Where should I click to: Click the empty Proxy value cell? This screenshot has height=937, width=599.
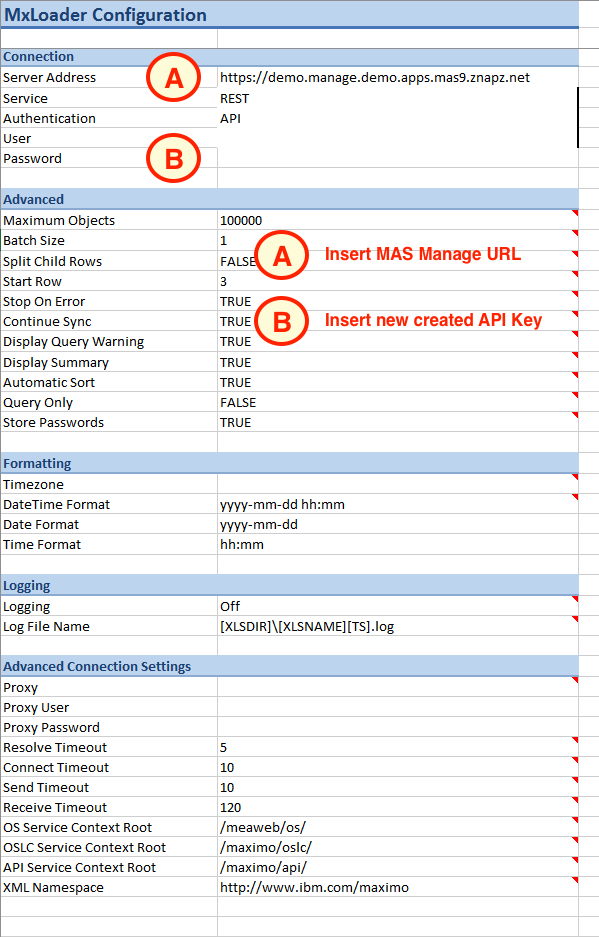(398, 687)
